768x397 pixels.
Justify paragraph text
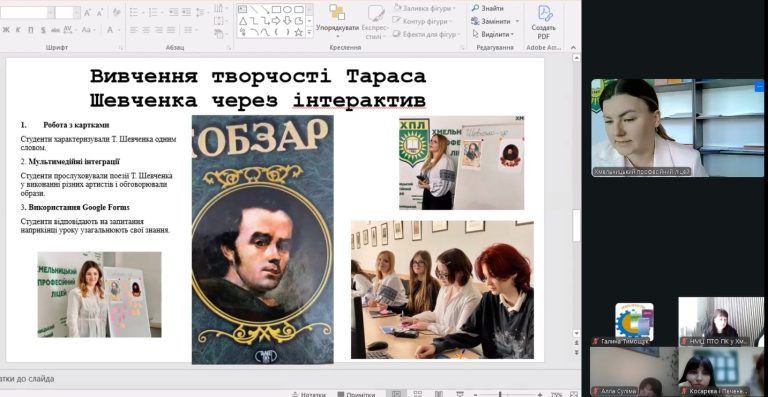[x=171, y=30]
